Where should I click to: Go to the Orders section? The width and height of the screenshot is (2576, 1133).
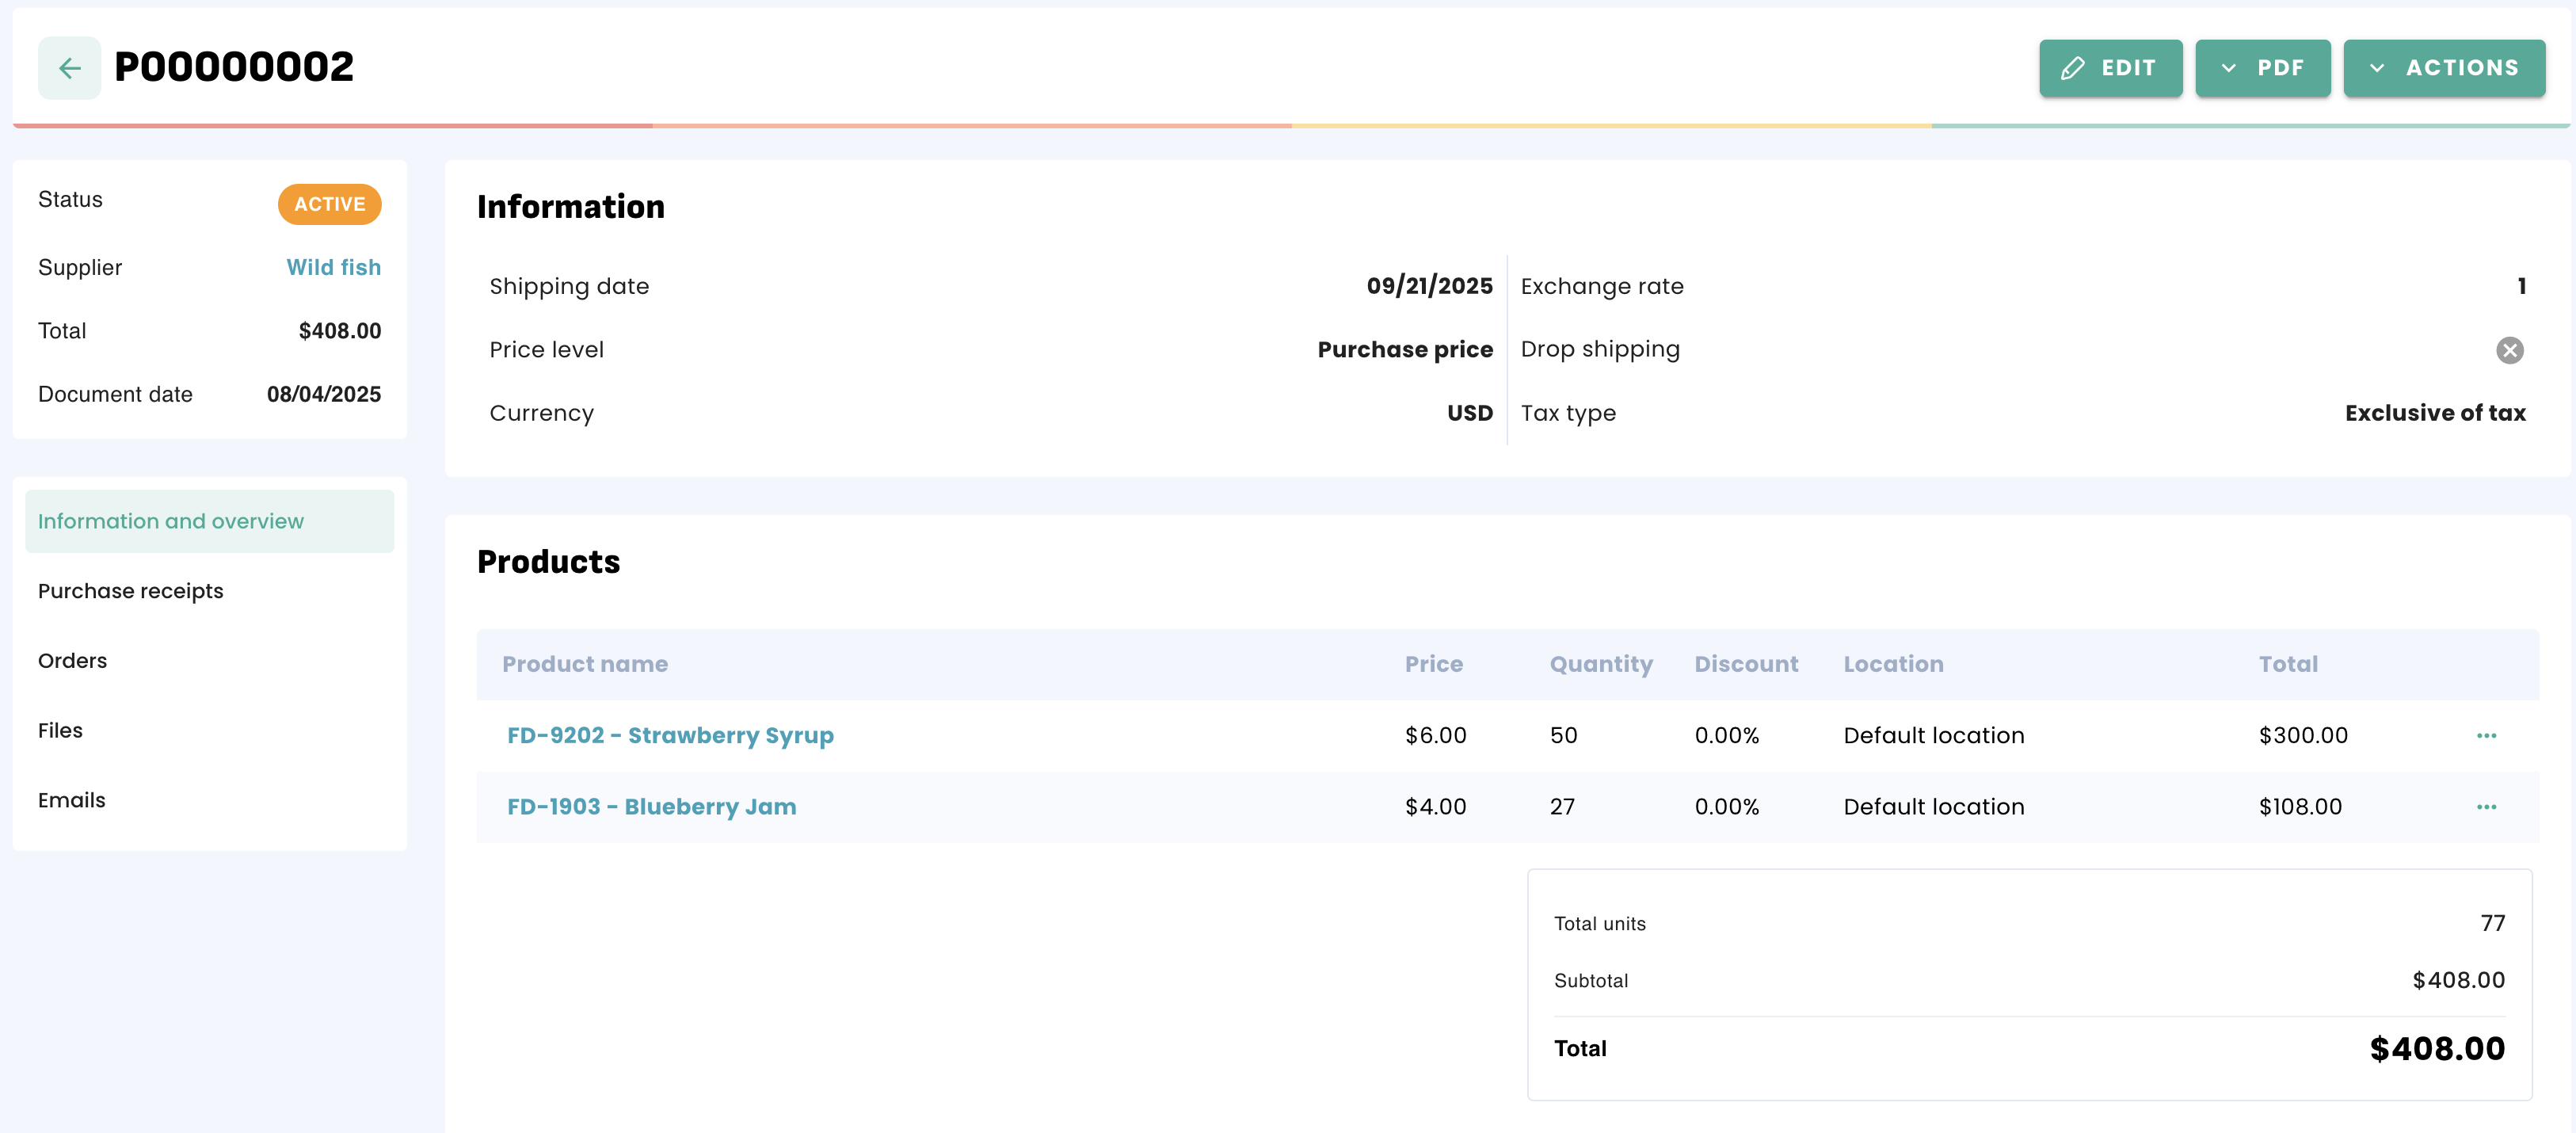coord(72,661)
